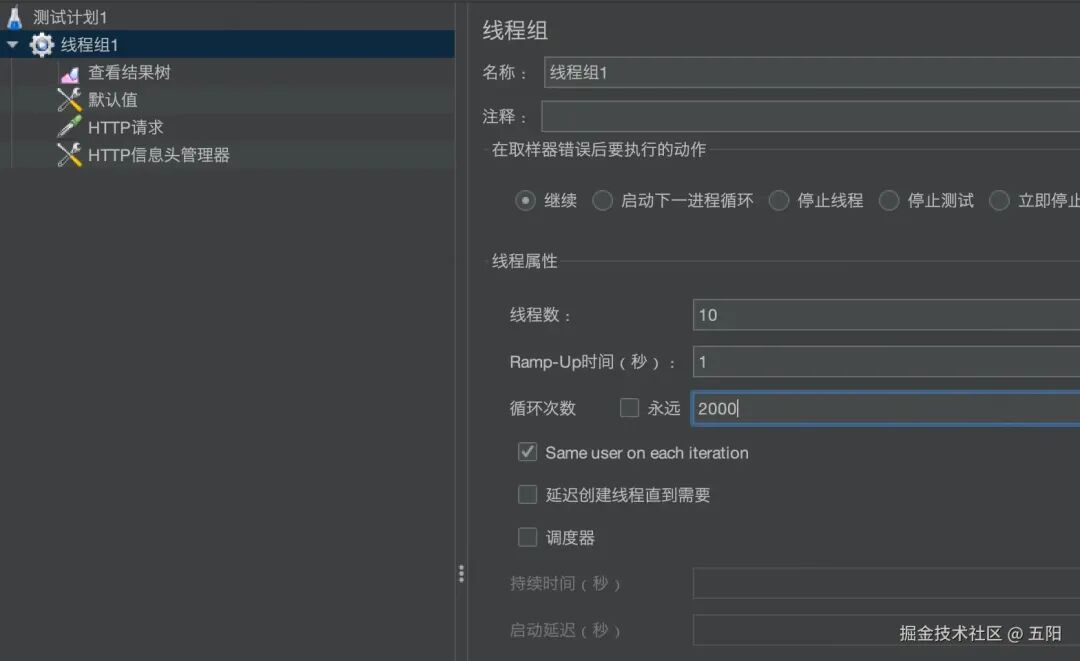The height and width of the screenshot is (661, 1080).
Task: Select the 停止线程 radio button
Action: coord(779,200)
